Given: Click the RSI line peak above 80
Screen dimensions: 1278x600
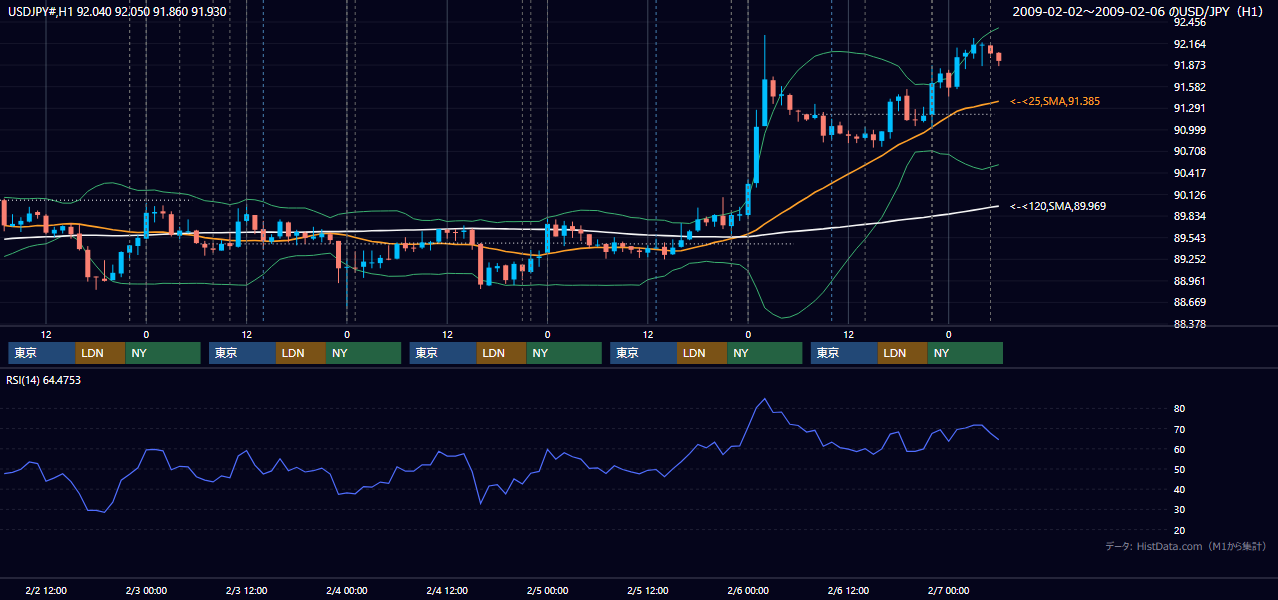Looking at the screenshot, I should pyautogui.click(x=765, y=399).
